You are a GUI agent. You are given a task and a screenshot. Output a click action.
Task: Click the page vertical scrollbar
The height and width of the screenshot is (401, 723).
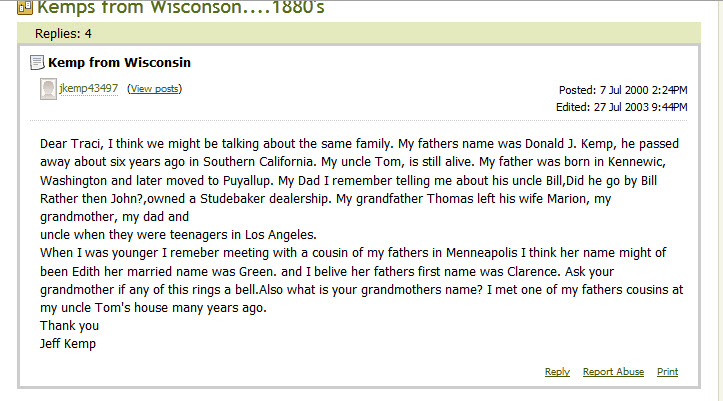click(x=720, y=200)
